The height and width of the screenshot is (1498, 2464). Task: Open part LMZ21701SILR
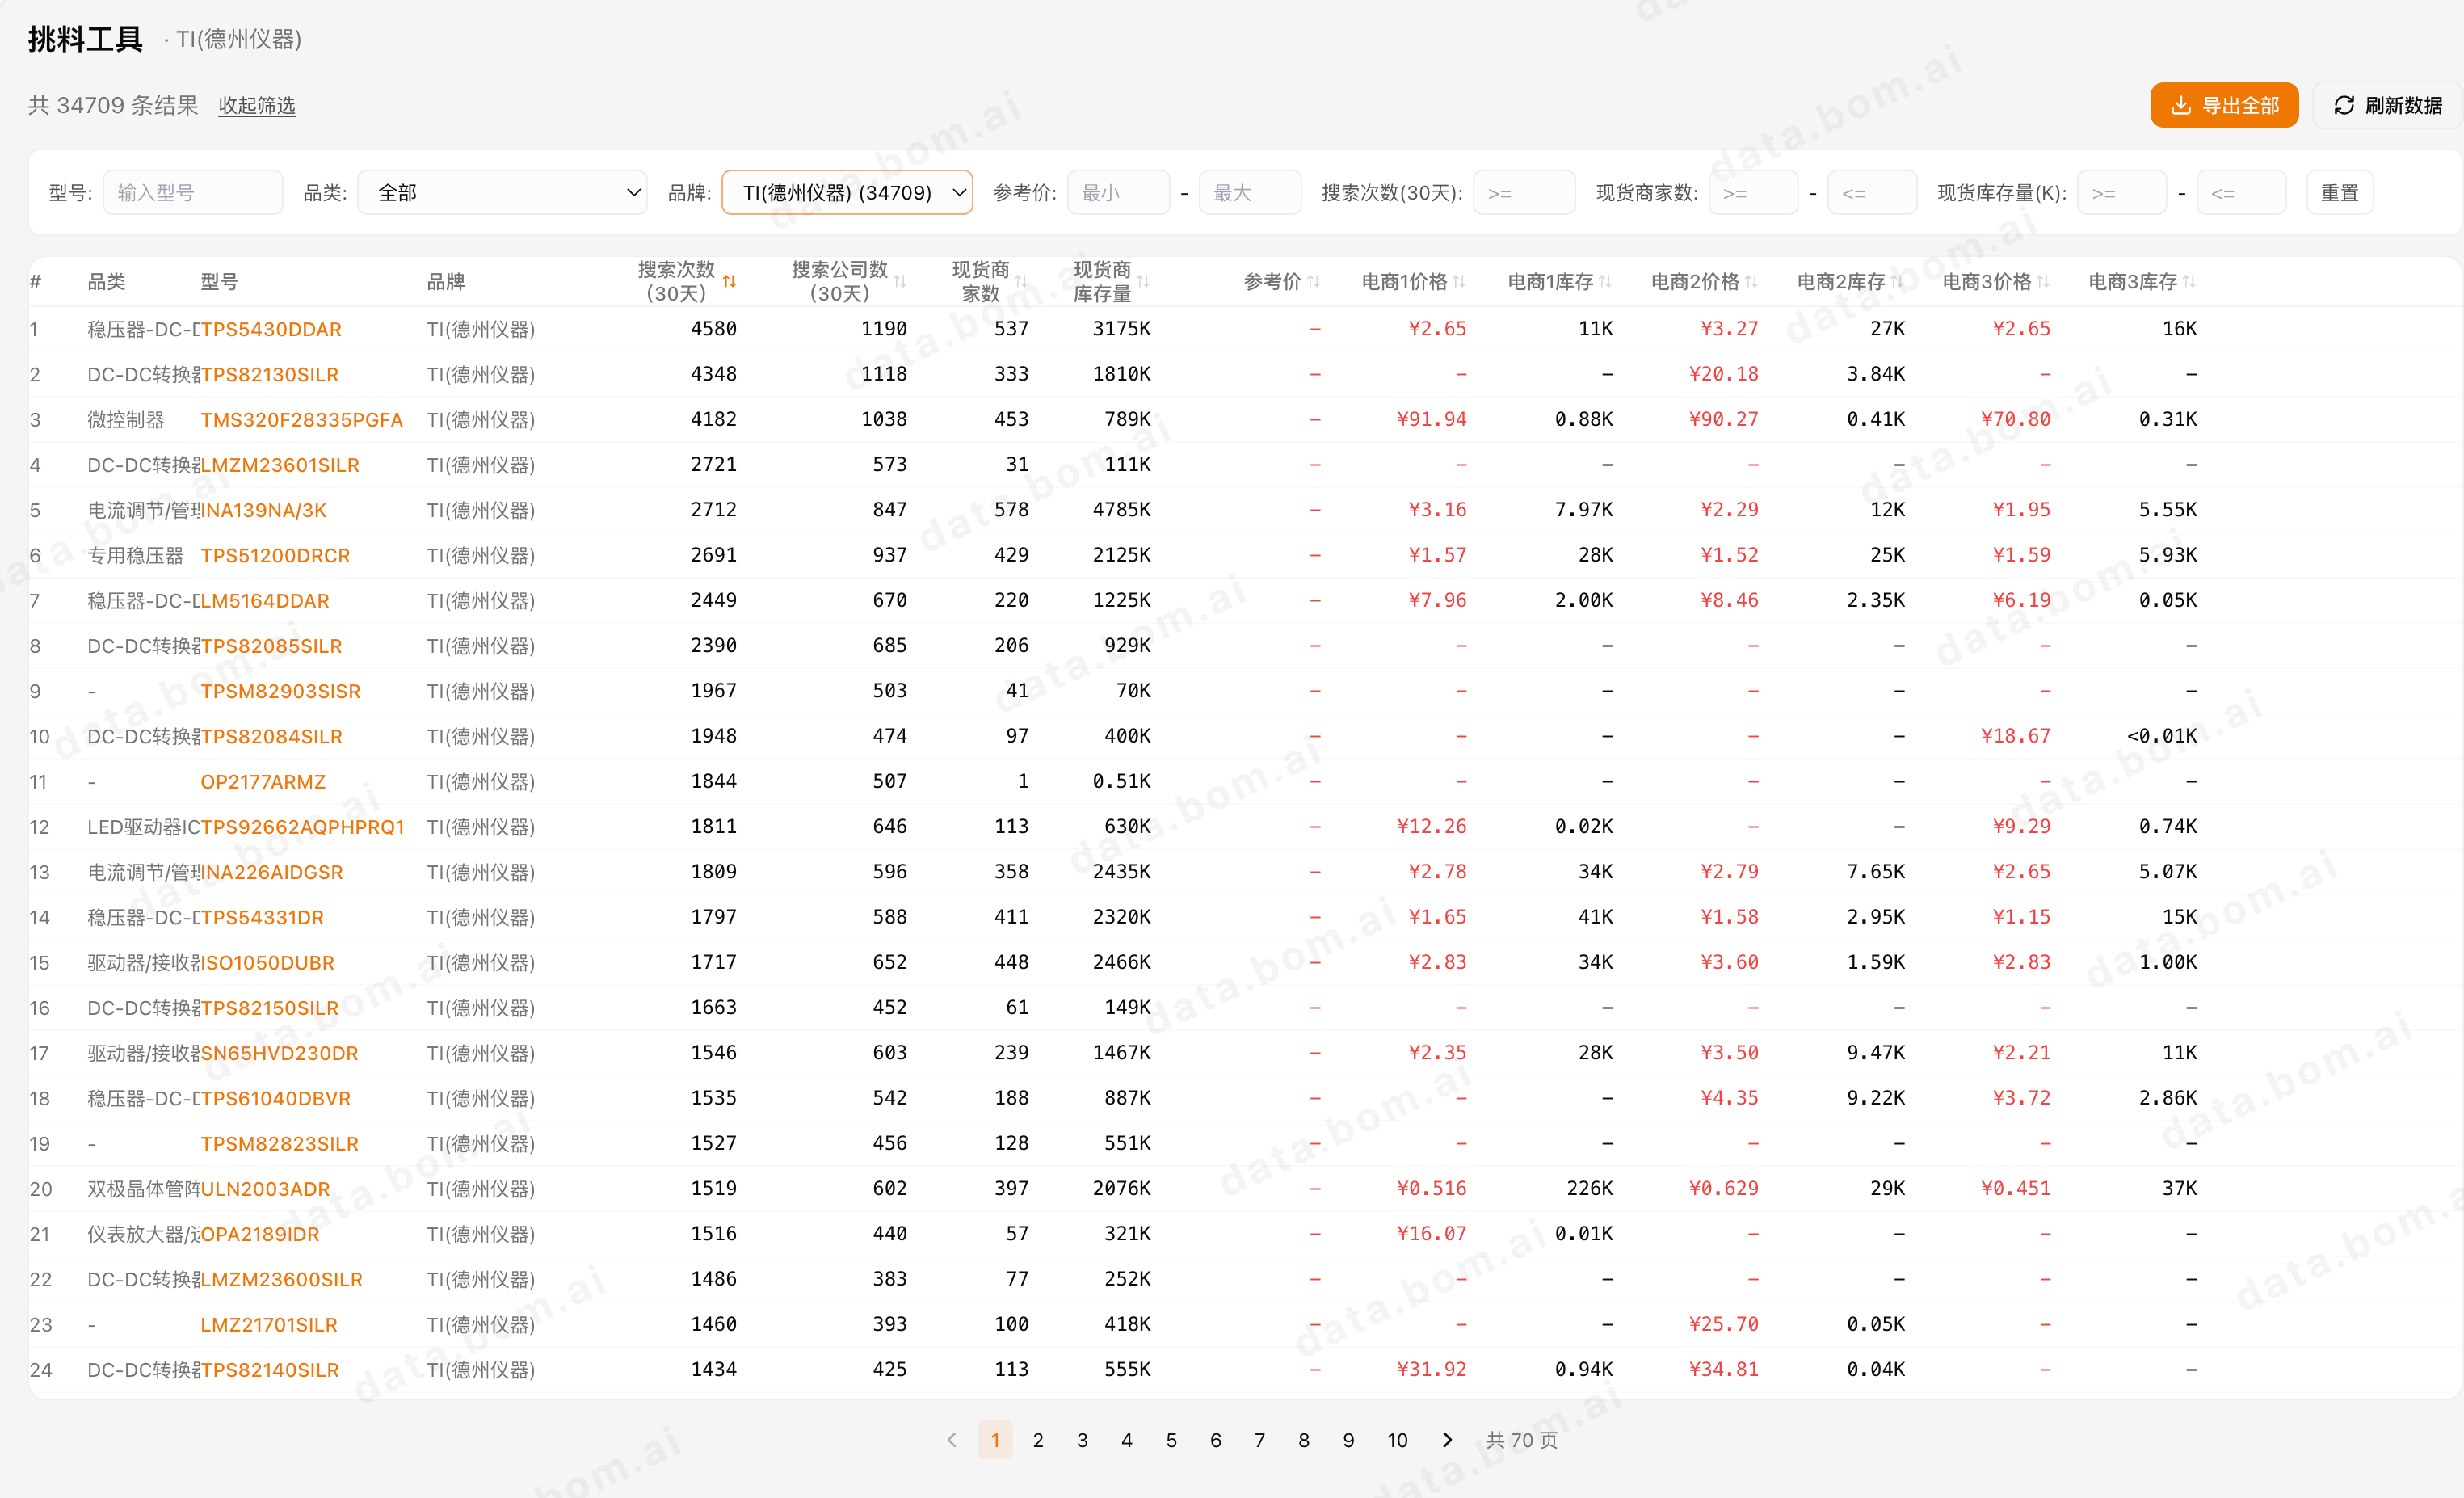point(269,1325)
